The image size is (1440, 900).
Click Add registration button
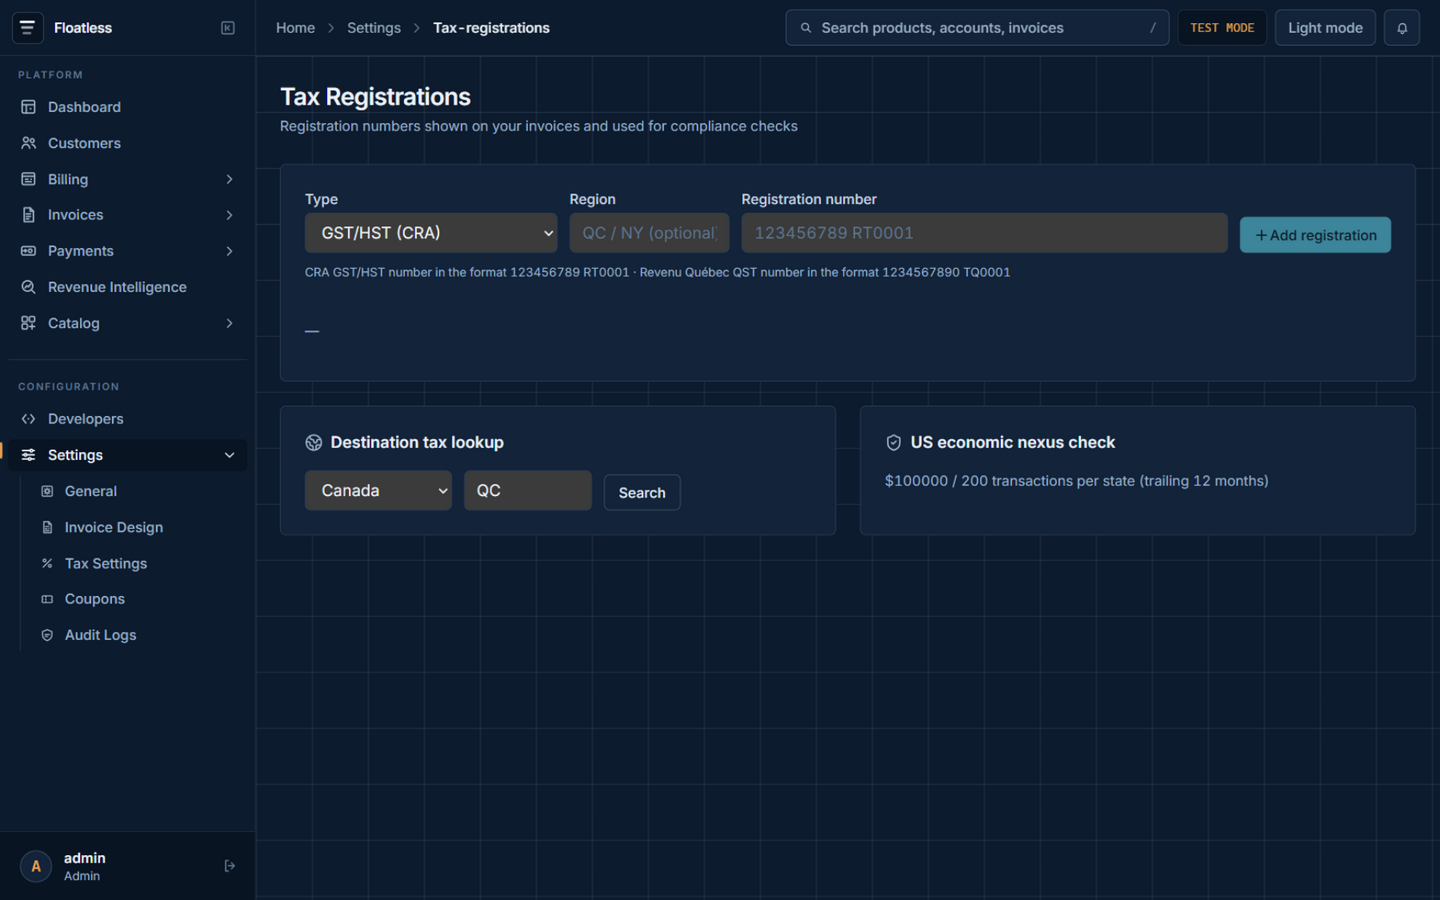[1315, 235]
